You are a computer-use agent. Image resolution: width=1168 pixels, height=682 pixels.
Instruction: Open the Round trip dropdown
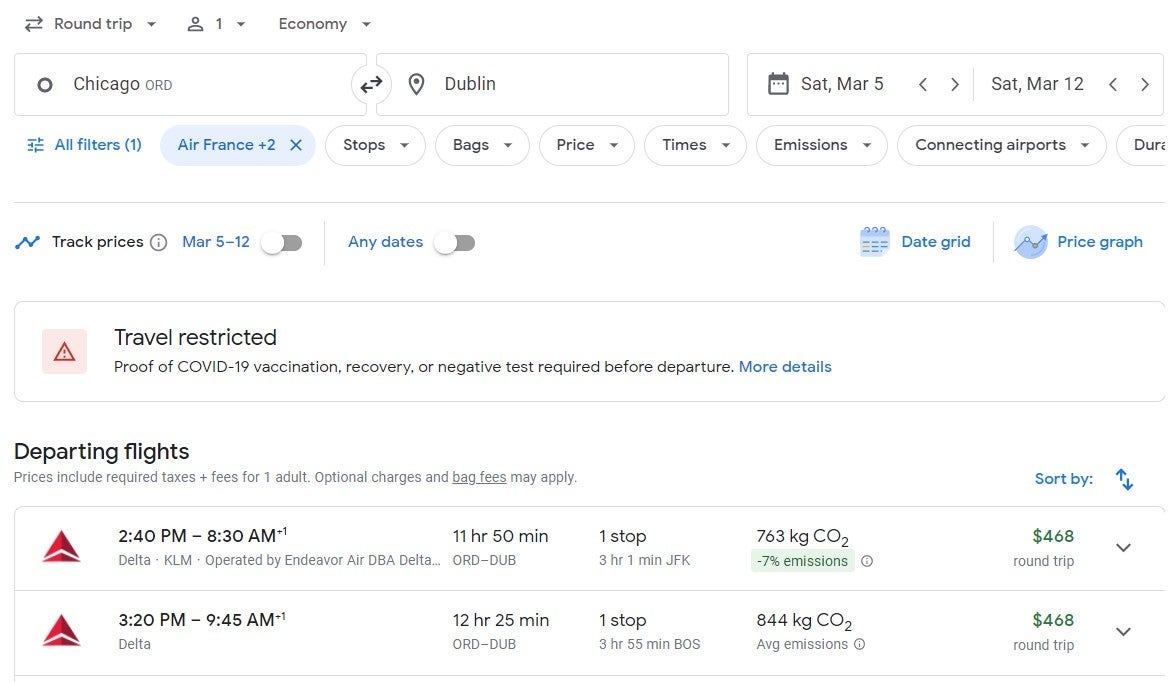click(x=91, y=24)
